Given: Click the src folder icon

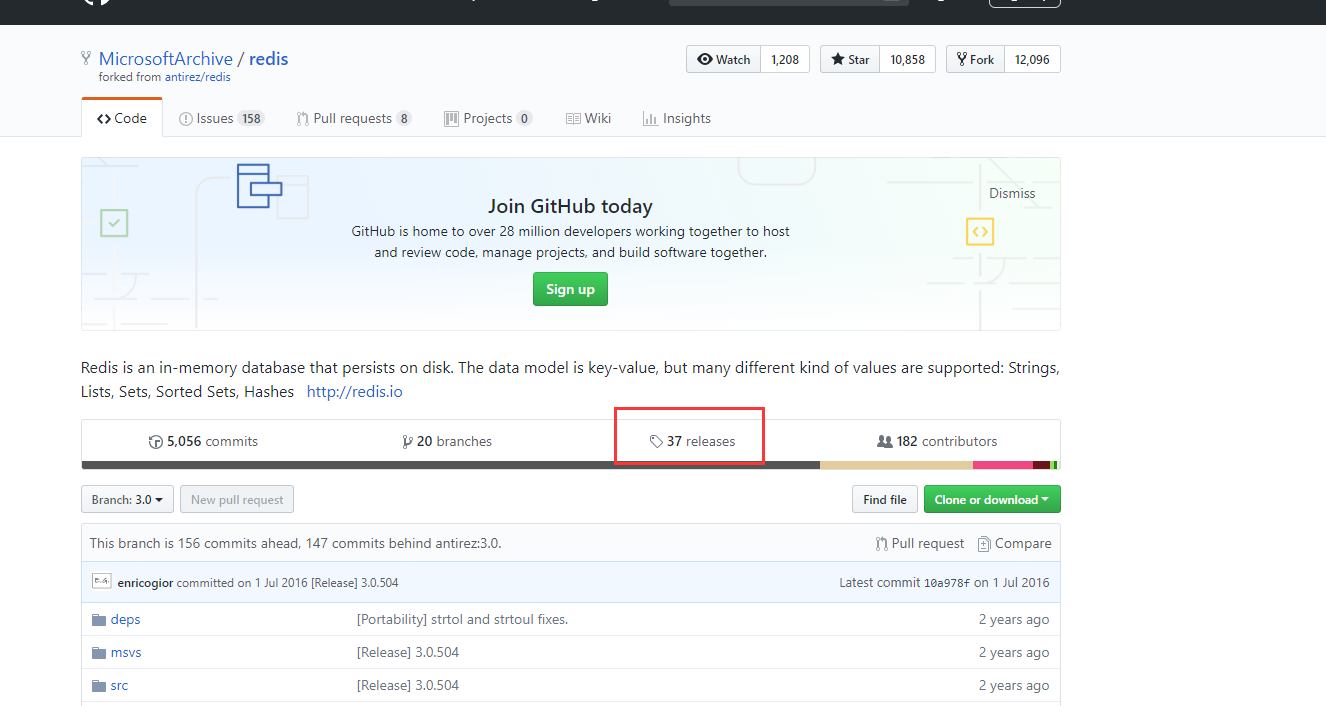Looking at the screenshot, I should click(99, 685).
